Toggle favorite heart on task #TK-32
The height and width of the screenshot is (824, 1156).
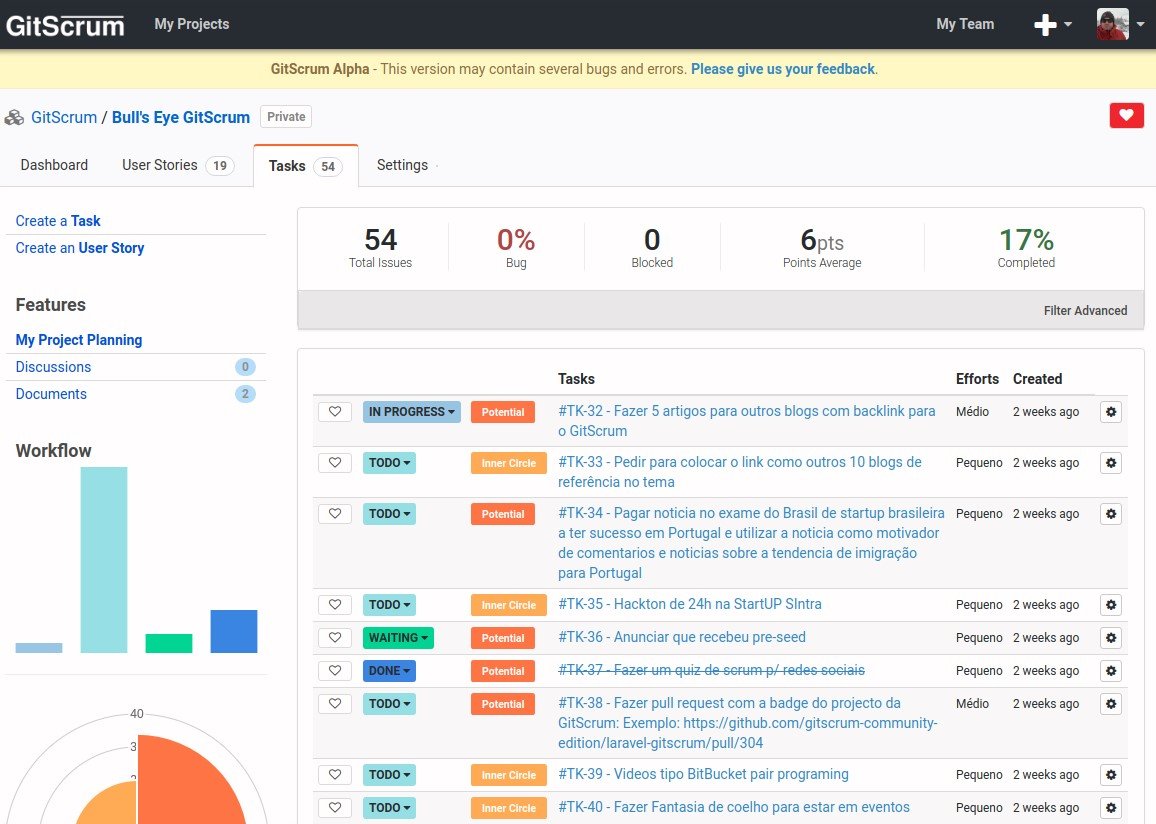(335, 411)
